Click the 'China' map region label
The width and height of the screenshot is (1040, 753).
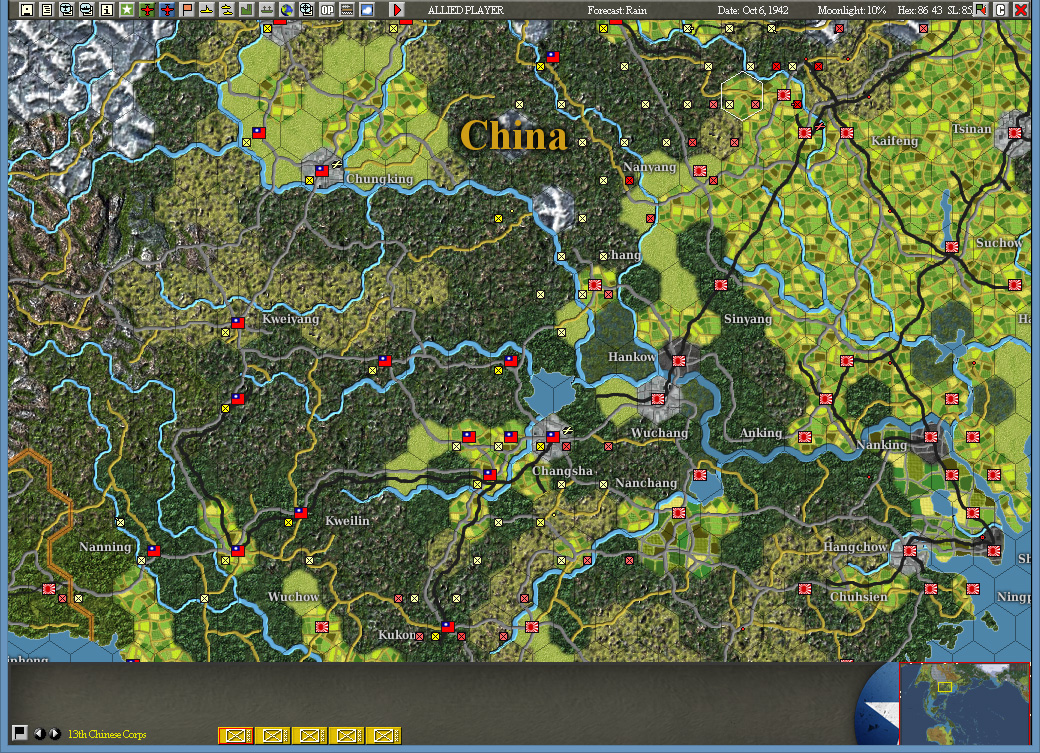tap(514, 136)
